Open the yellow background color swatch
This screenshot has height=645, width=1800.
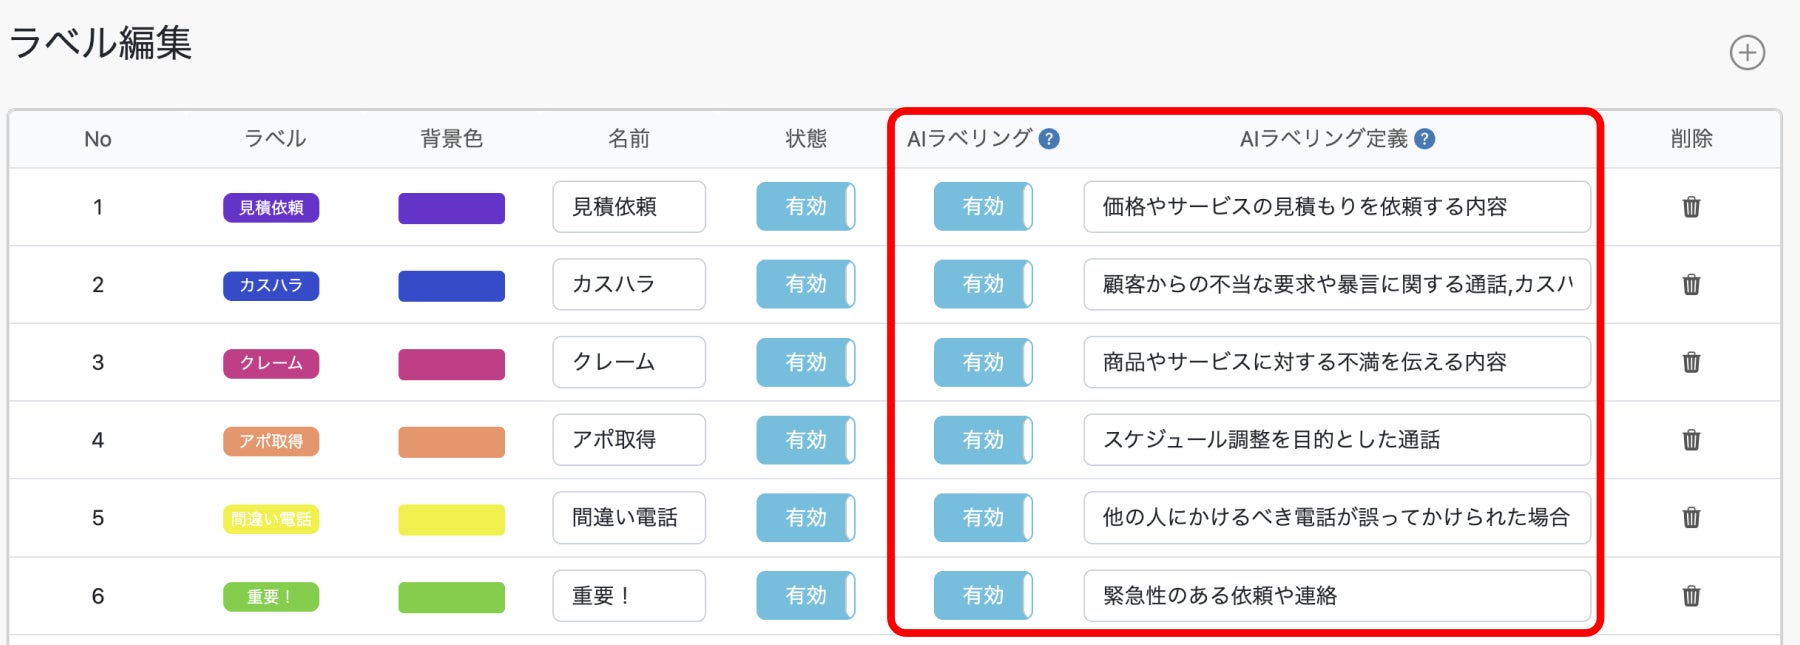[451, 519]
